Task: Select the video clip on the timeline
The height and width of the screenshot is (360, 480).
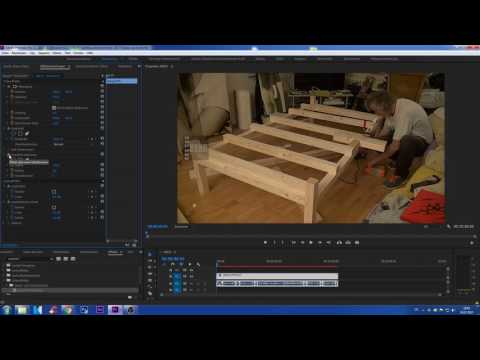Action: coord(277,275)
